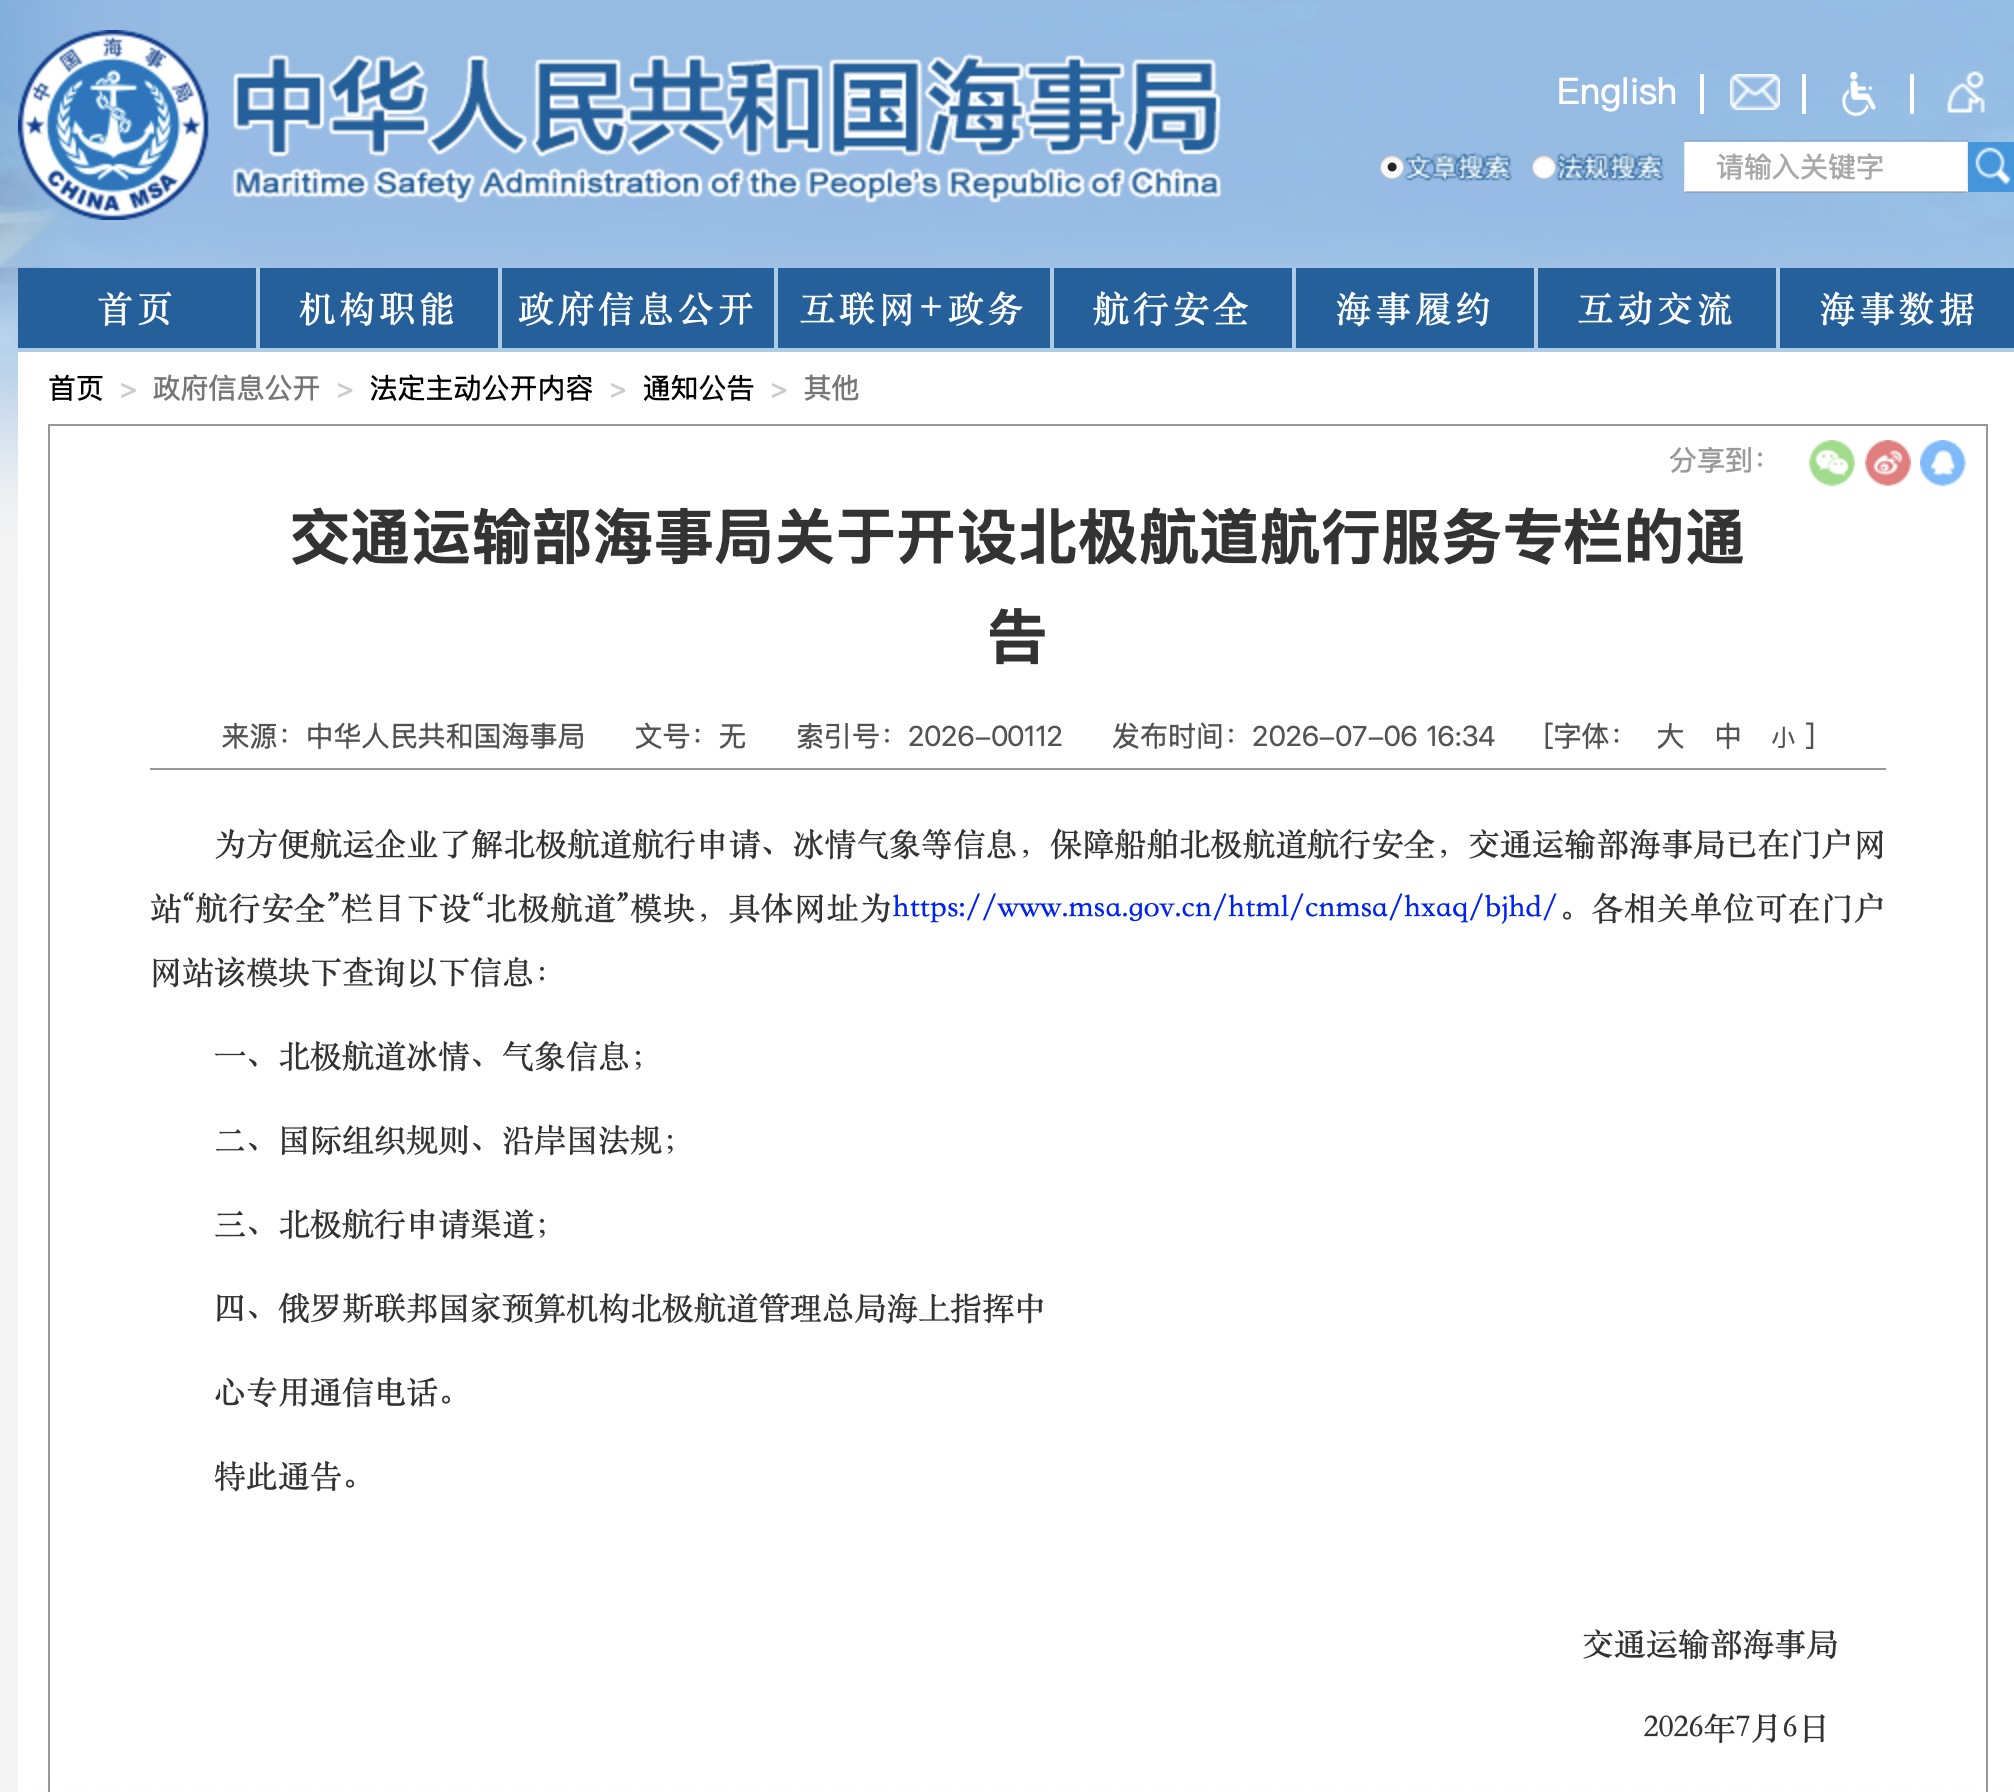Click the user login icon in header
This screenshot has height=1792, width=2014.
[x=1966, y=93]
